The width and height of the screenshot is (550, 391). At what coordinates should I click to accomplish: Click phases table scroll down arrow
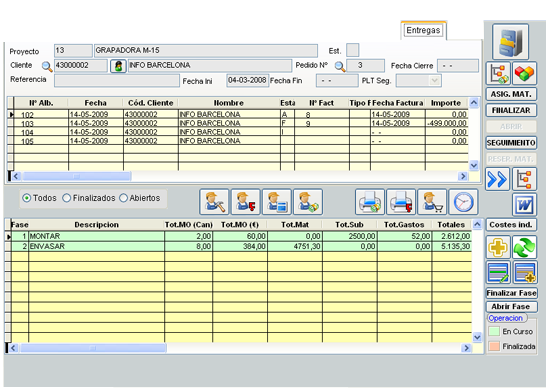click(x=477, y=337)
